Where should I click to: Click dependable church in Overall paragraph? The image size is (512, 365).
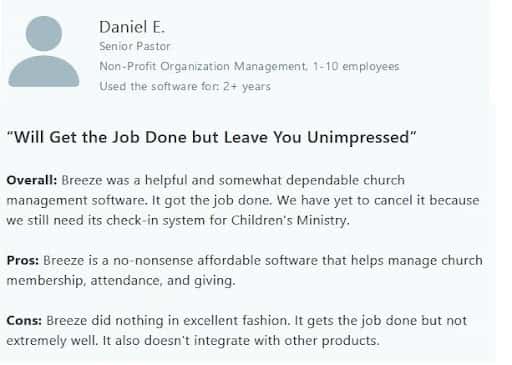click(x=345, y=180)
